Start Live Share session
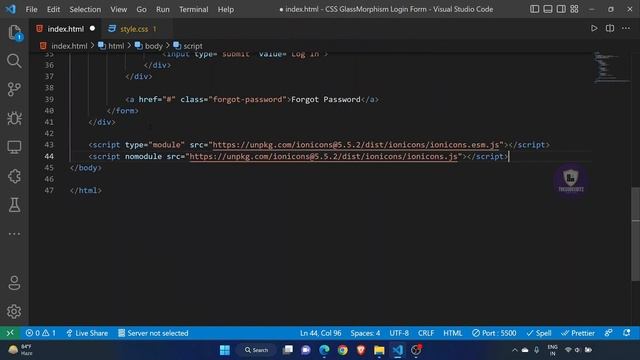Screen dimensions: 640x360 click(x=87, y=333)
